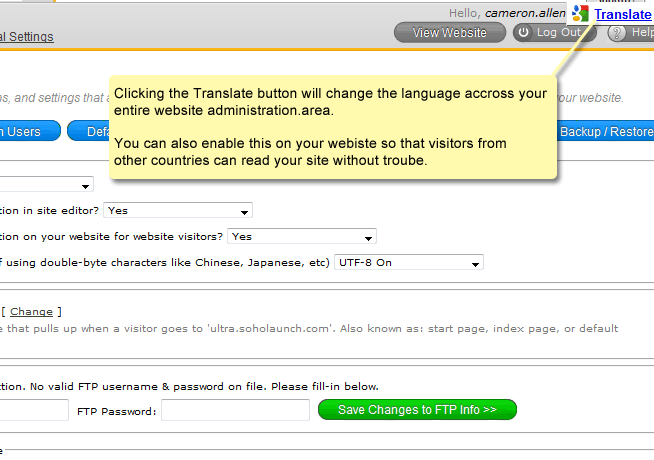The image size is (654, 460).
Task: Click the View Website button
Action: tap(449, 33)
